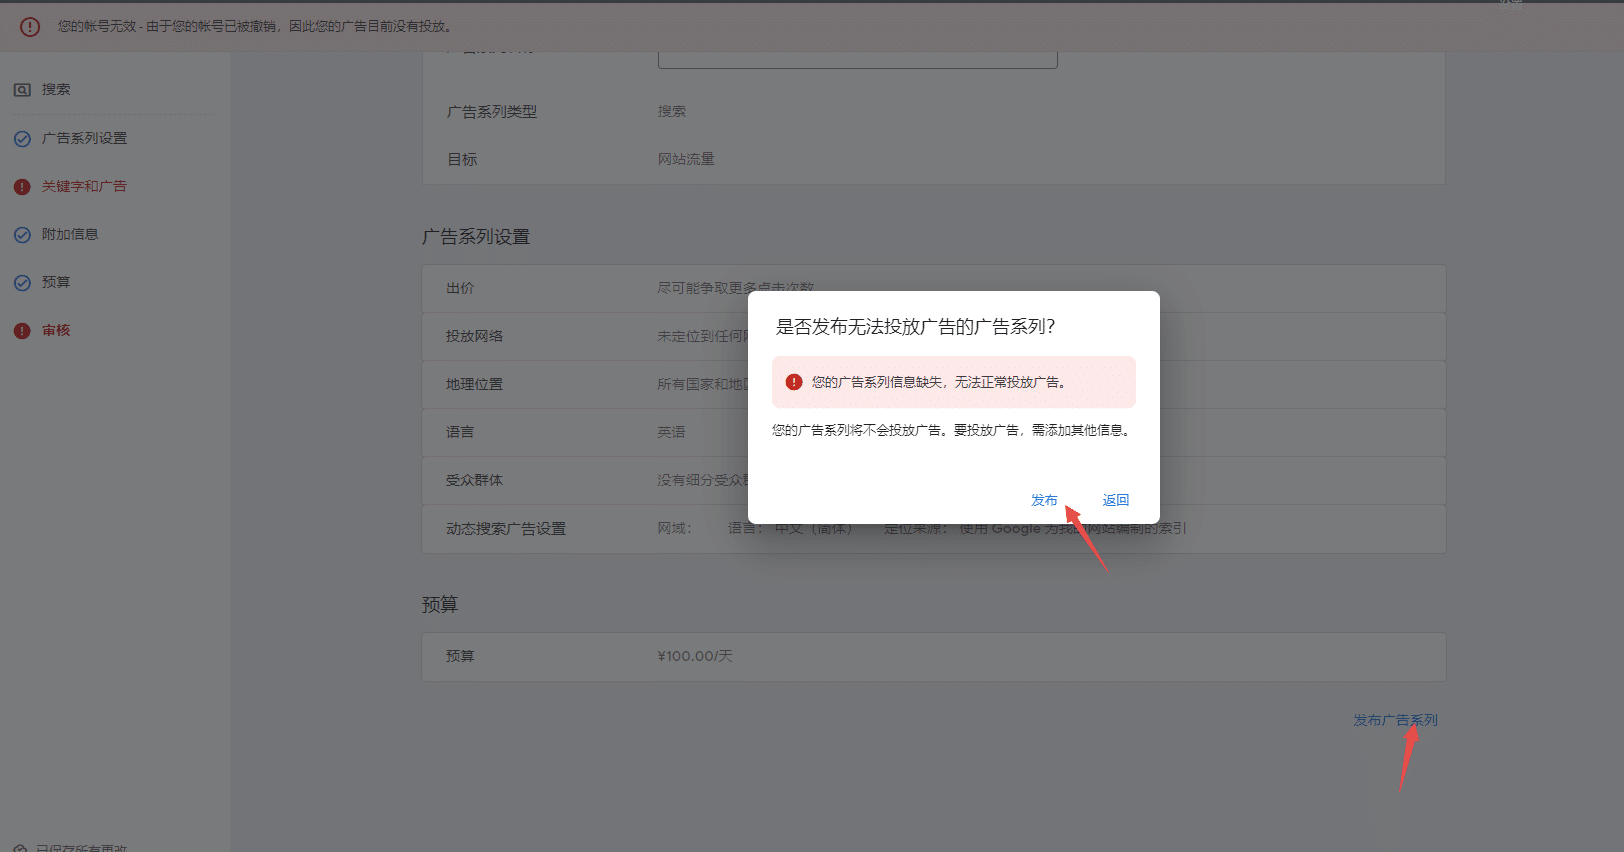The image size is (1624, 852).
Task: Click the 语言 settings row
Action: (934, 432)
